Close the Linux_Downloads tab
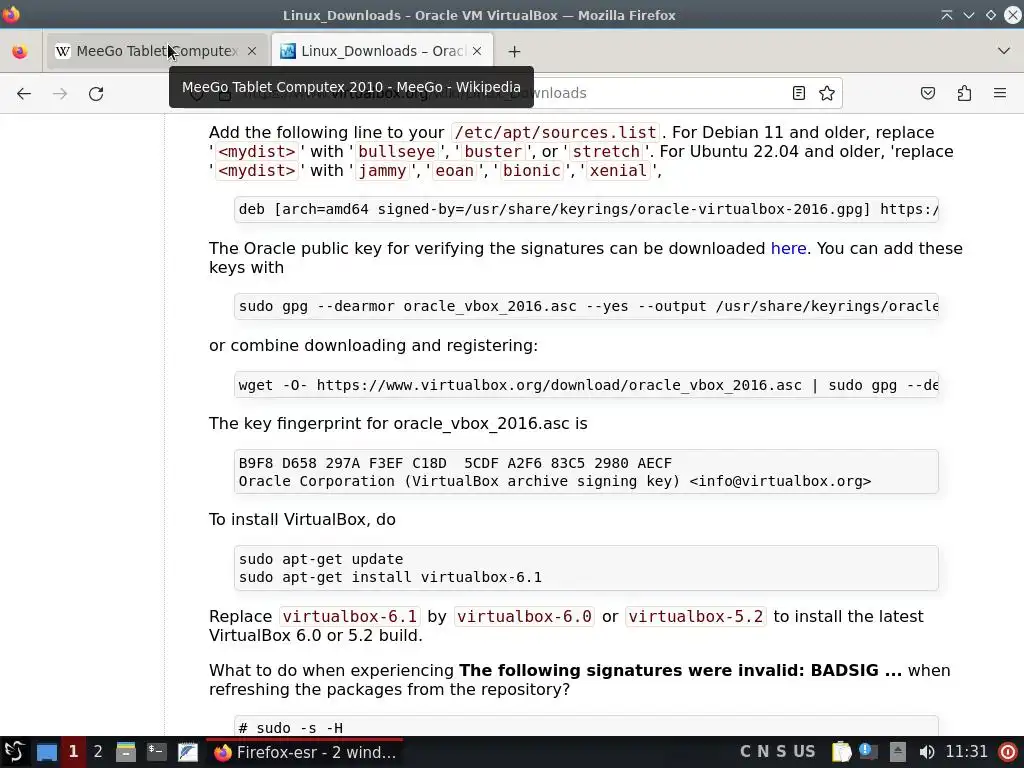Image resolution: width=1024 pixels, height=768 pixels. 477,51
